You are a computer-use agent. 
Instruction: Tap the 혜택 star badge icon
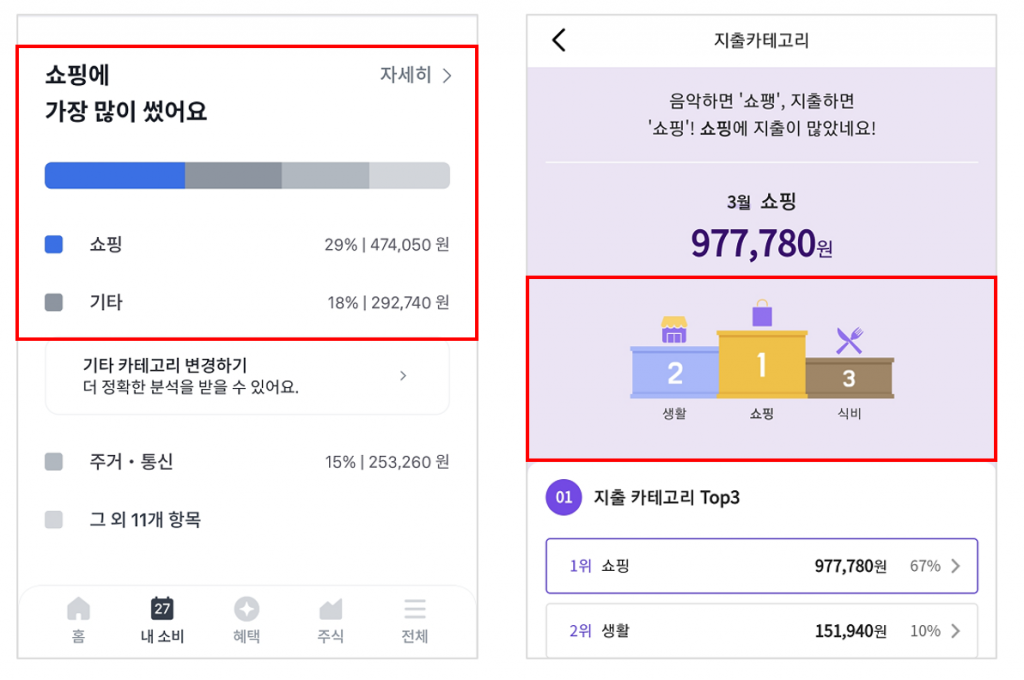pos(247,609)
